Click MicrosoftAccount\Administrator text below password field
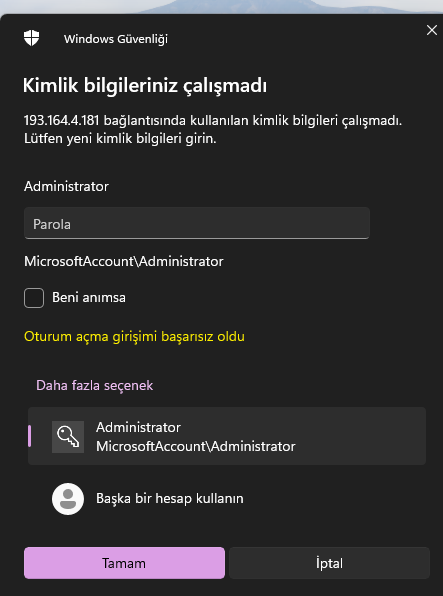 [124, 262]
